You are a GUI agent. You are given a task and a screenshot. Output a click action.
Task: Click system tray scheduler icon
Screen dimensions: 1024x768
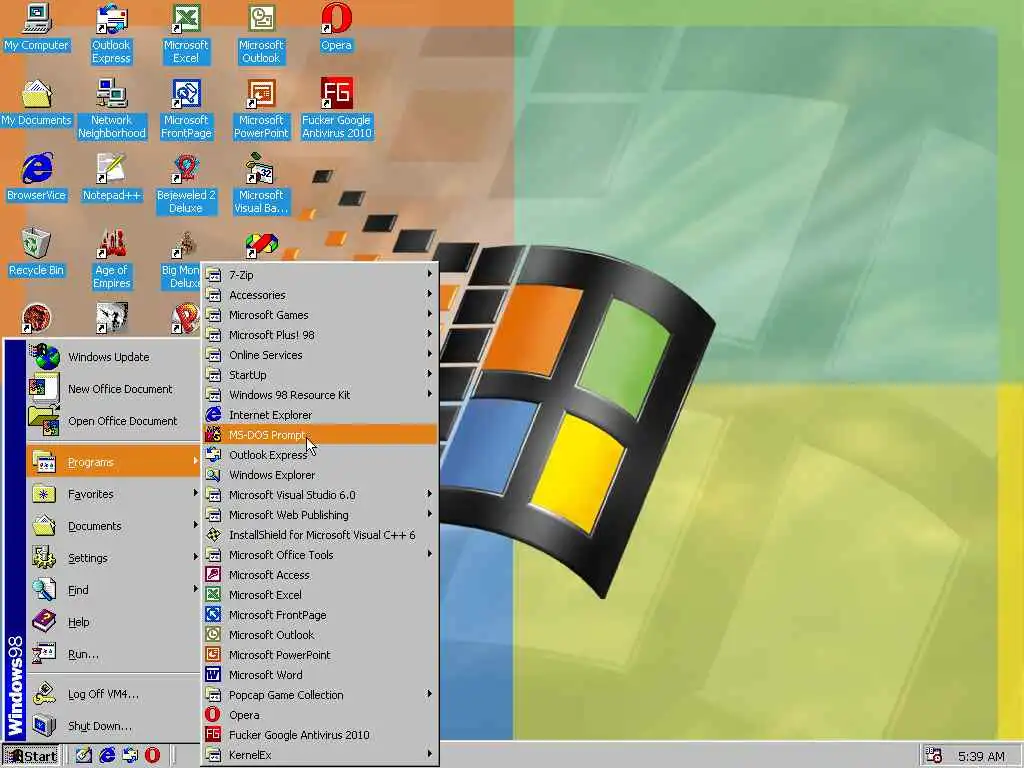point(934,756)
